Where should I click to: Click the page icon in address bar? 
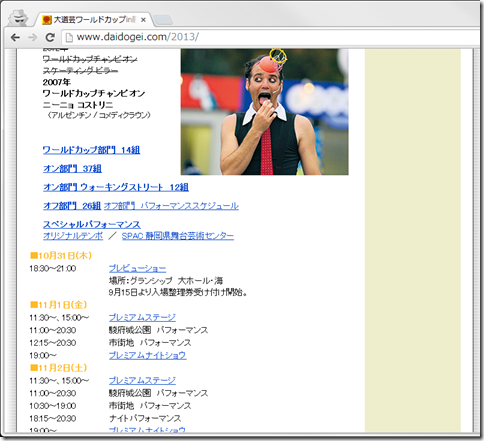(69, 37)
